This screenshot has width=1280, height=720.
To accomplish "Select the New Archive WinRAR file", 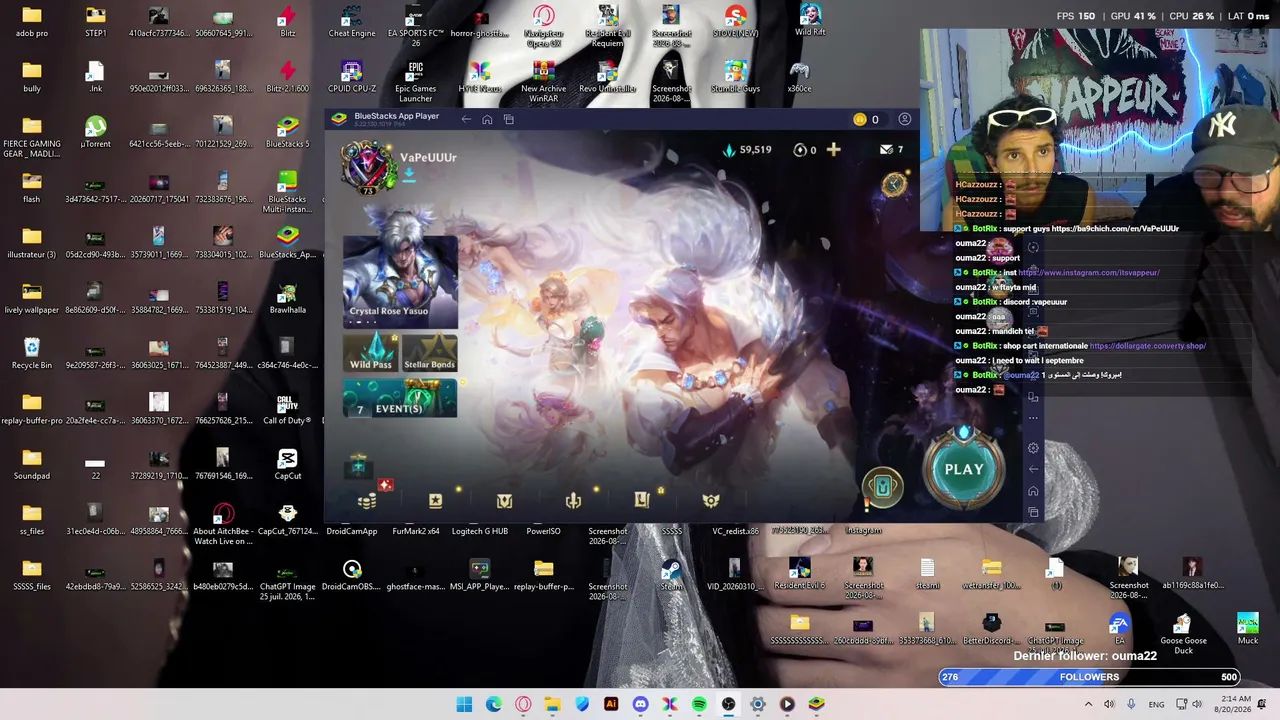I will click(543, 82).
